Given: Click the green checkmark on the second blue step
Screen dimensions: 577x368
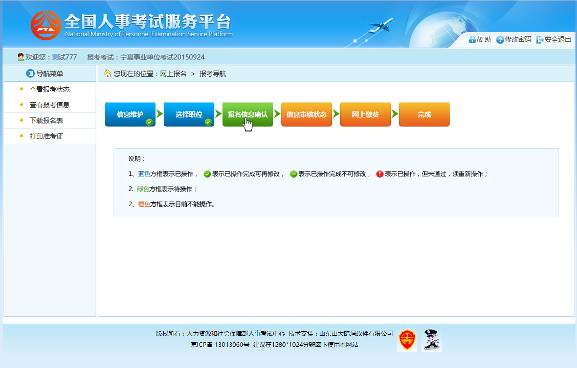Looking at the screenshot, I should click(x=208, y=122).
